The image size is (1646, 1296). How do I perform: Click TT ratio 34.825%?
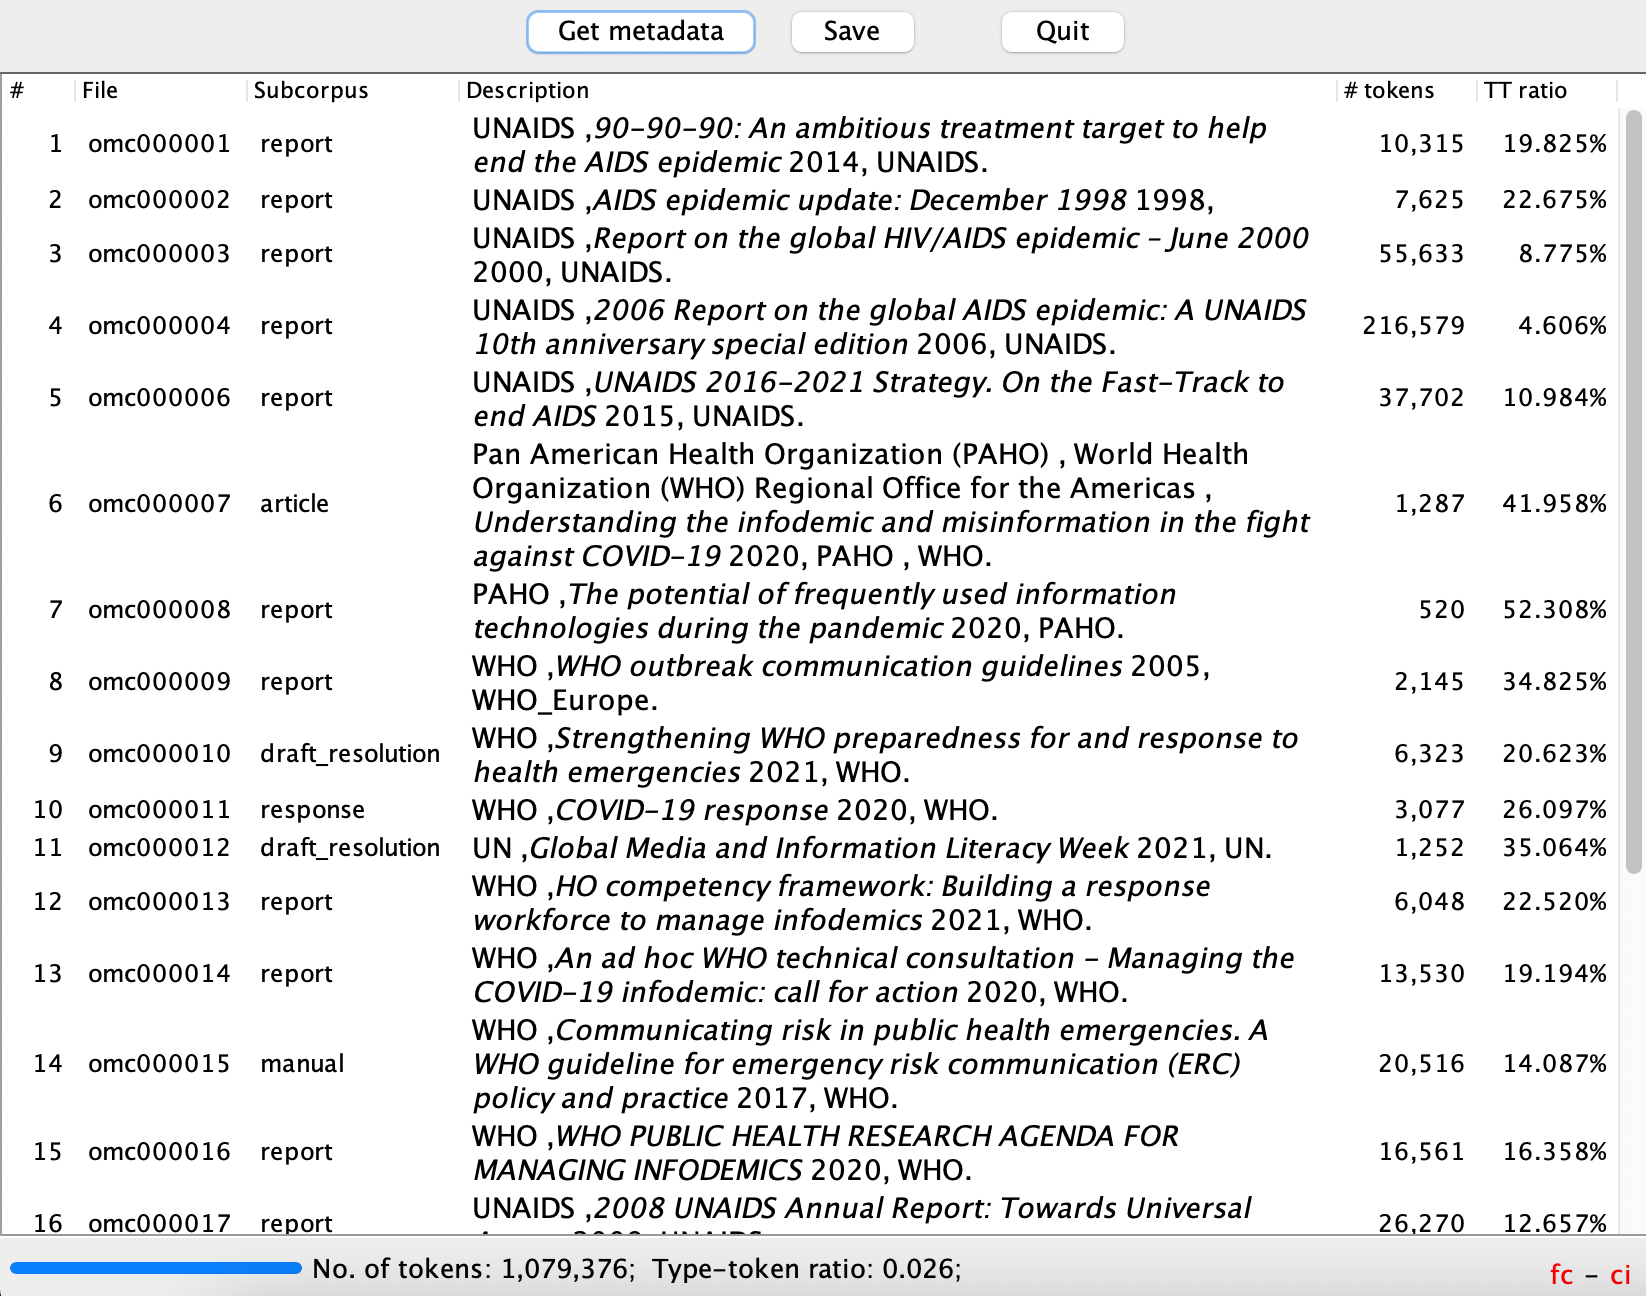1555,682
